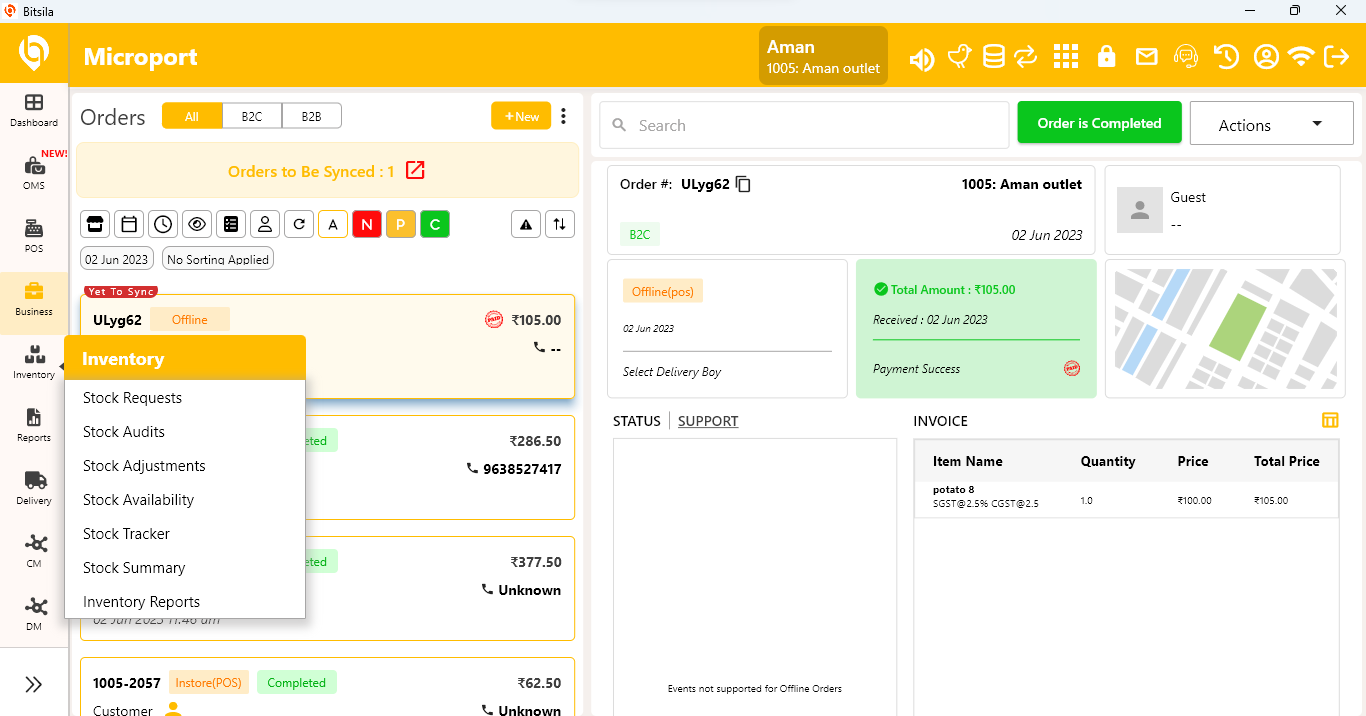
Task: Click the '+New' order button
Action: click(x=521, y=116)
